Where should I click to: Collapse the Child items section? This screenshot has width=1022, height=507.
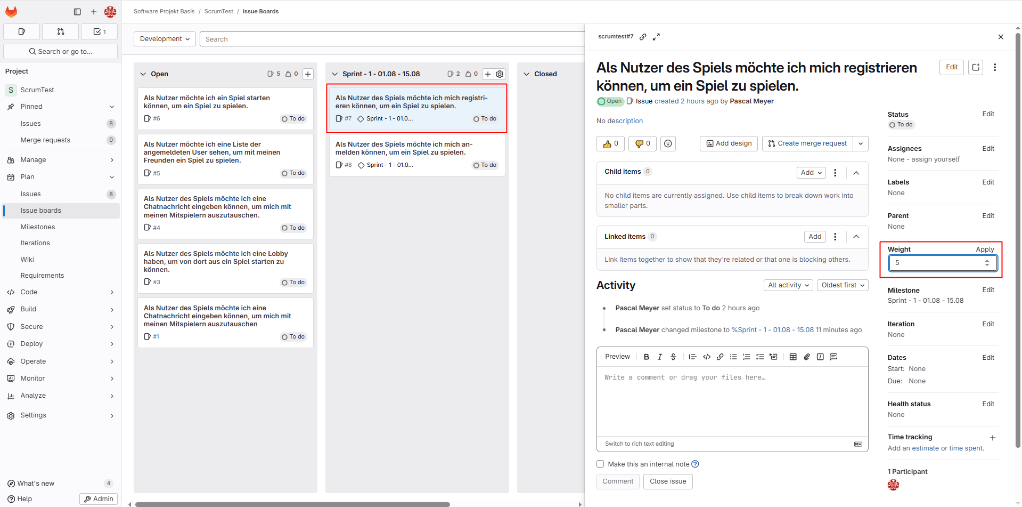[856, 173]
